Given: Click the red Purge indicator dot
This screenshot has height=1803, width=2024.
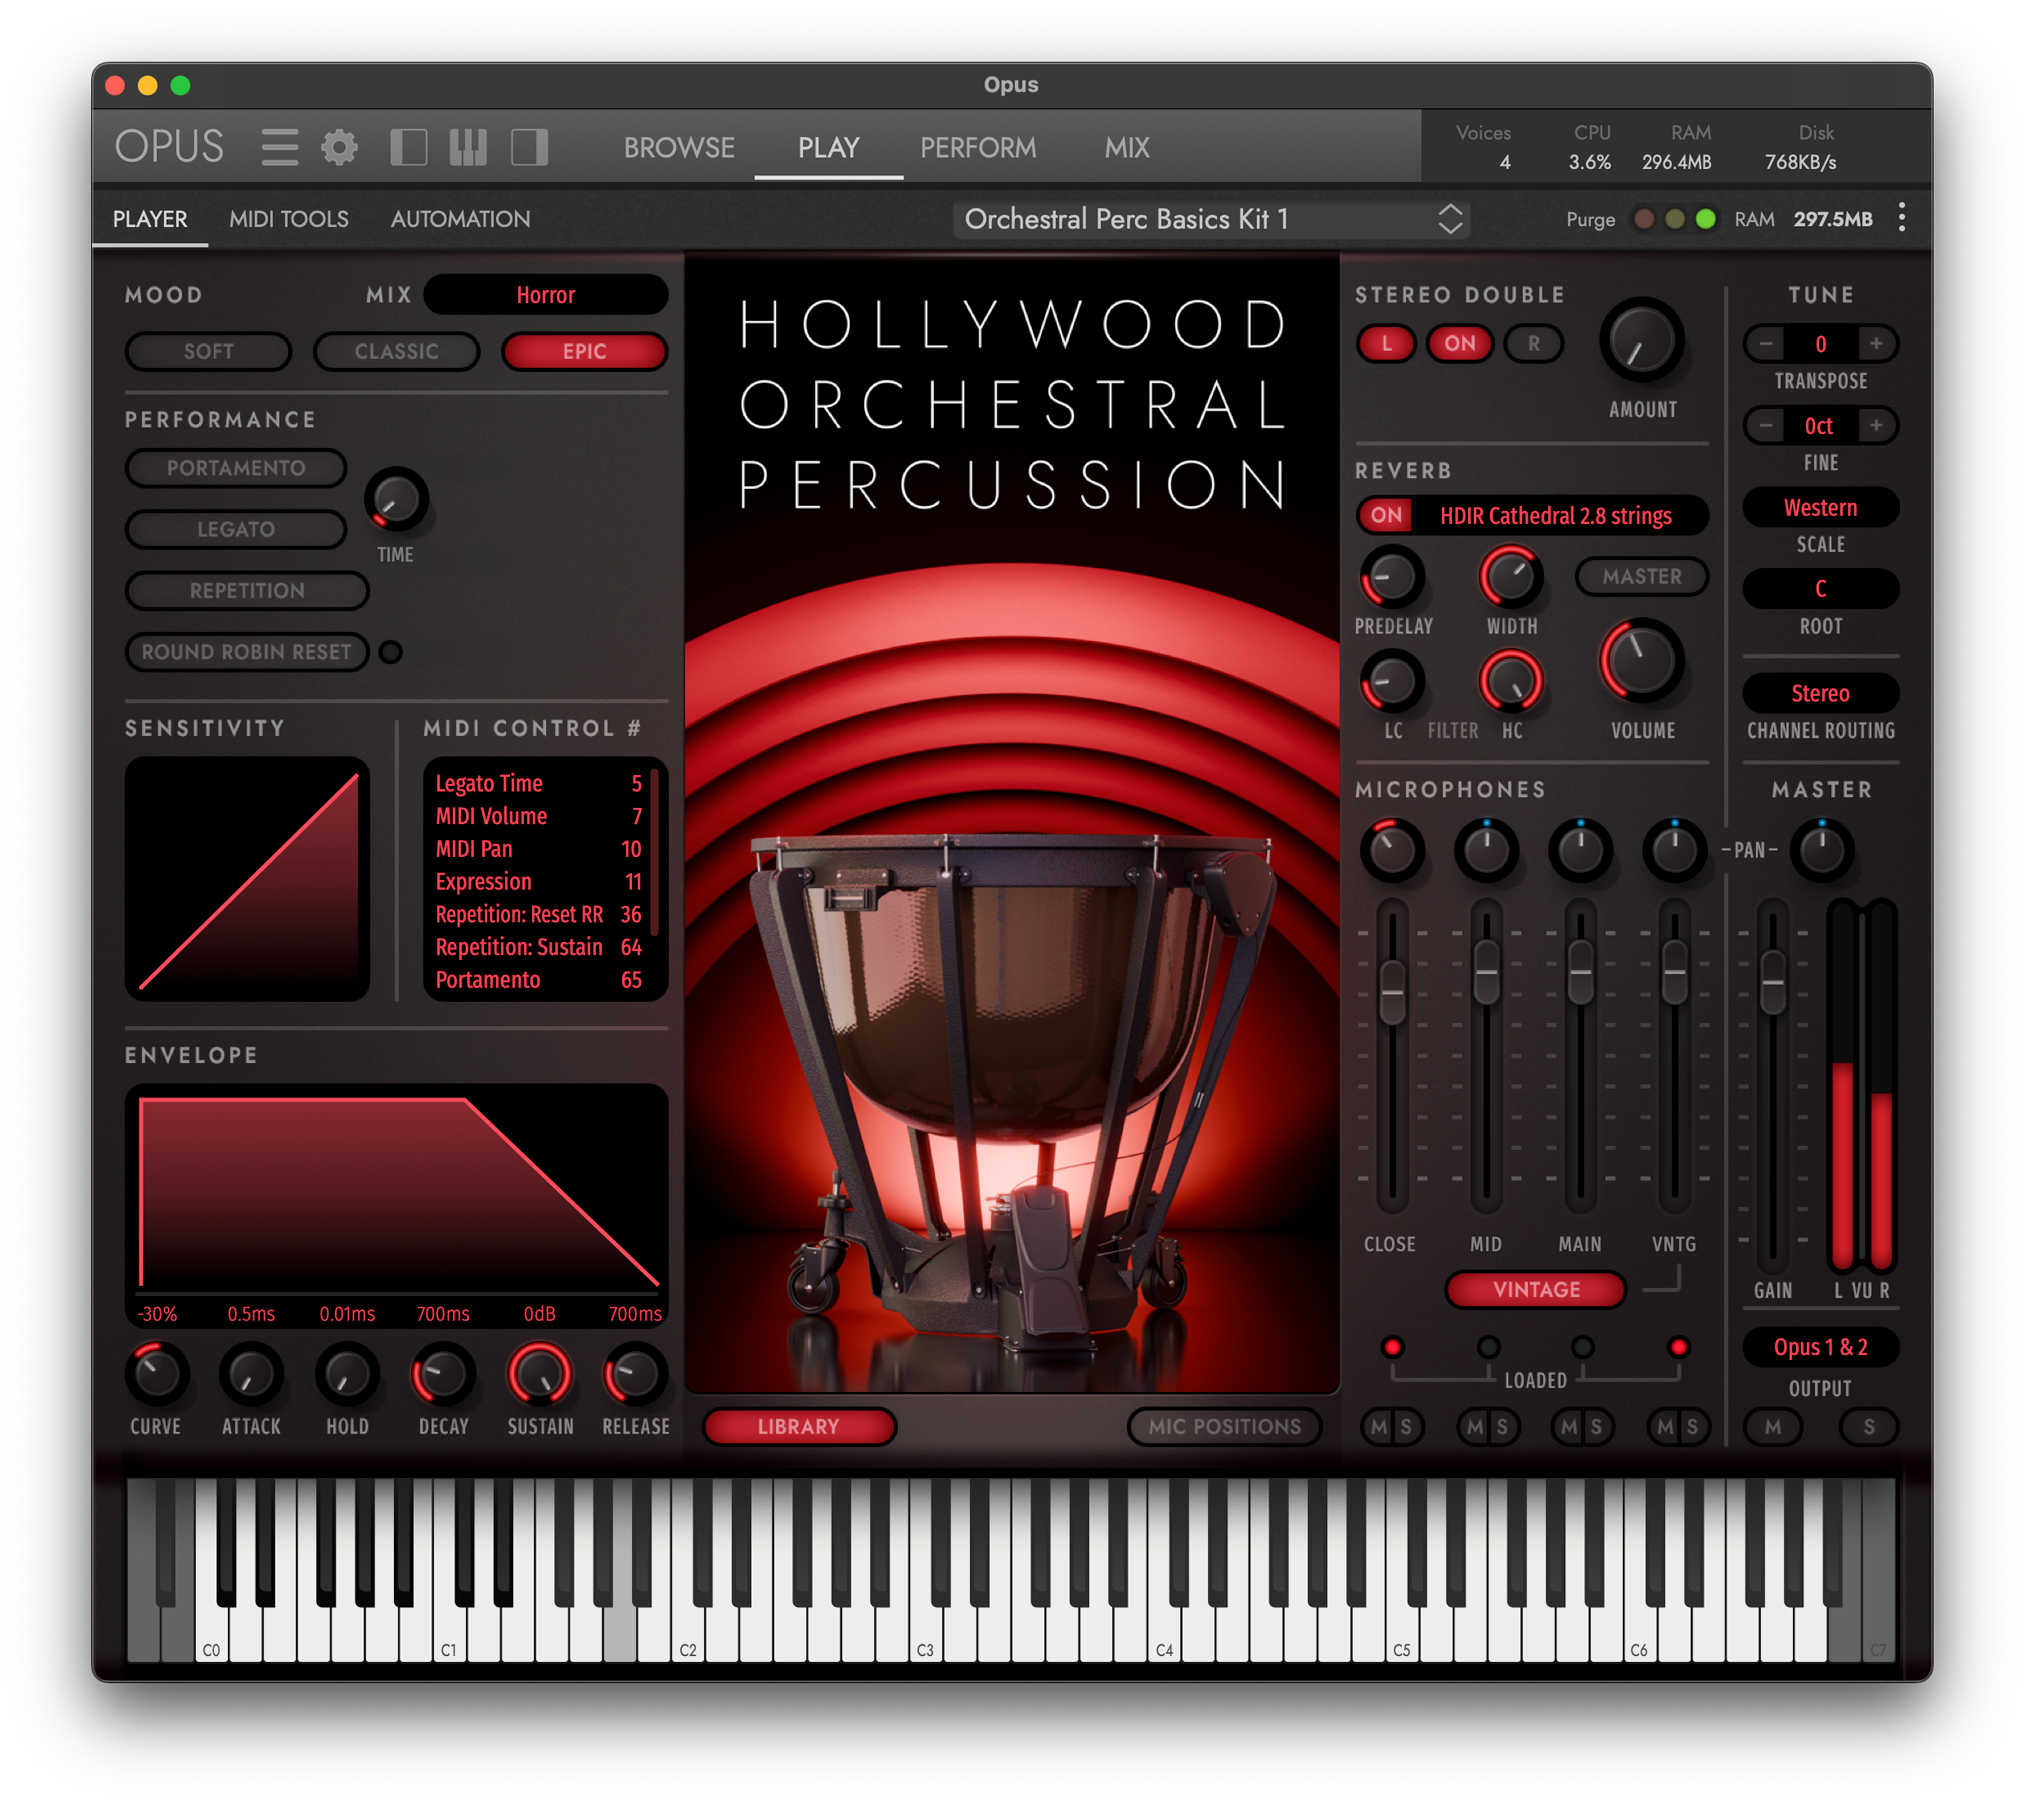Looking at the screenshot, I should [x=1643, y=218].
